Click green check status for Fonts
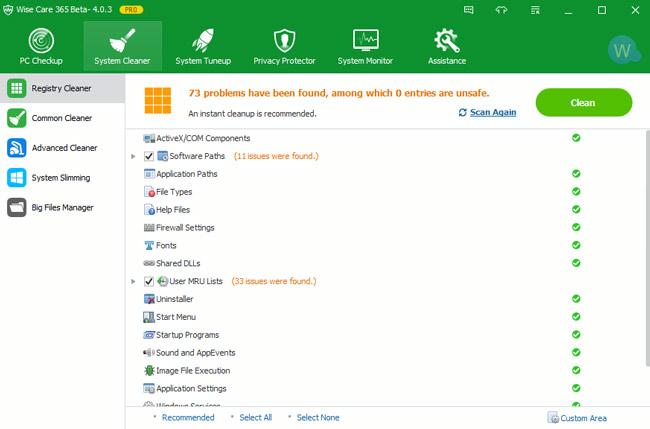Screen dimensions: 650x429 click(x=576, y=245)
